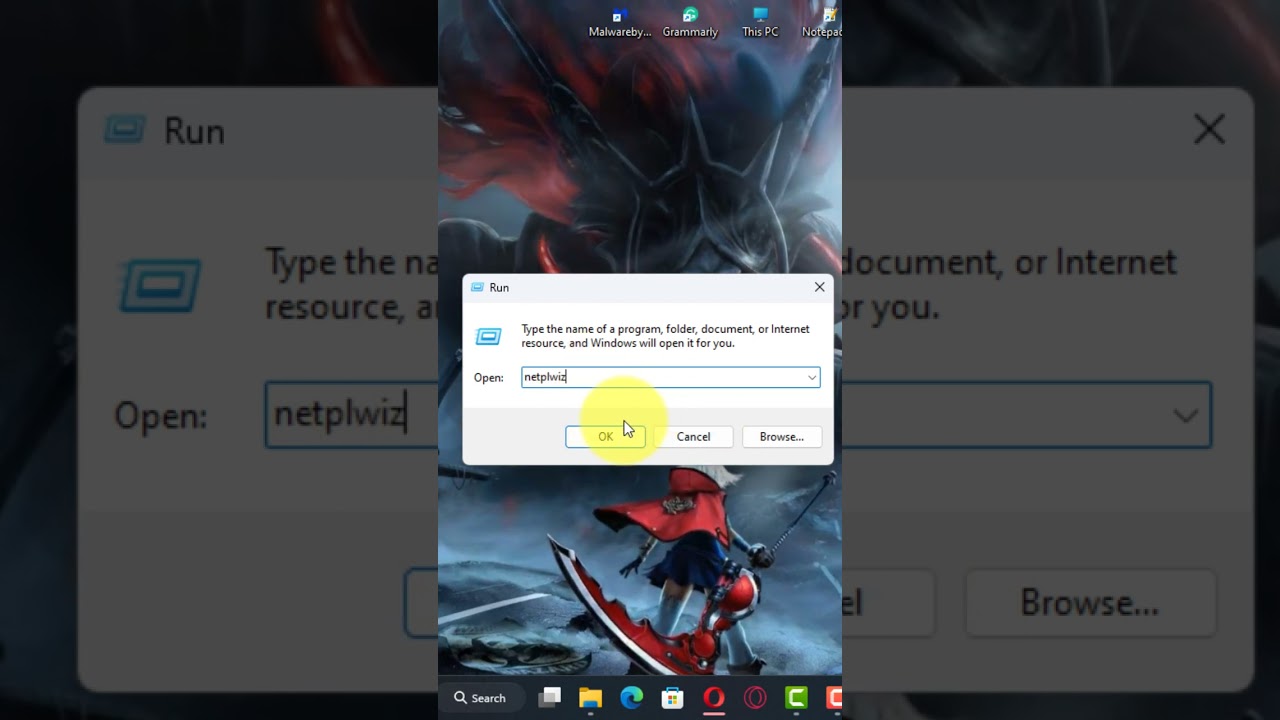Open the Grammarly desktop shortcut
The image size is (1280, 720).
[x=690, y=22]
